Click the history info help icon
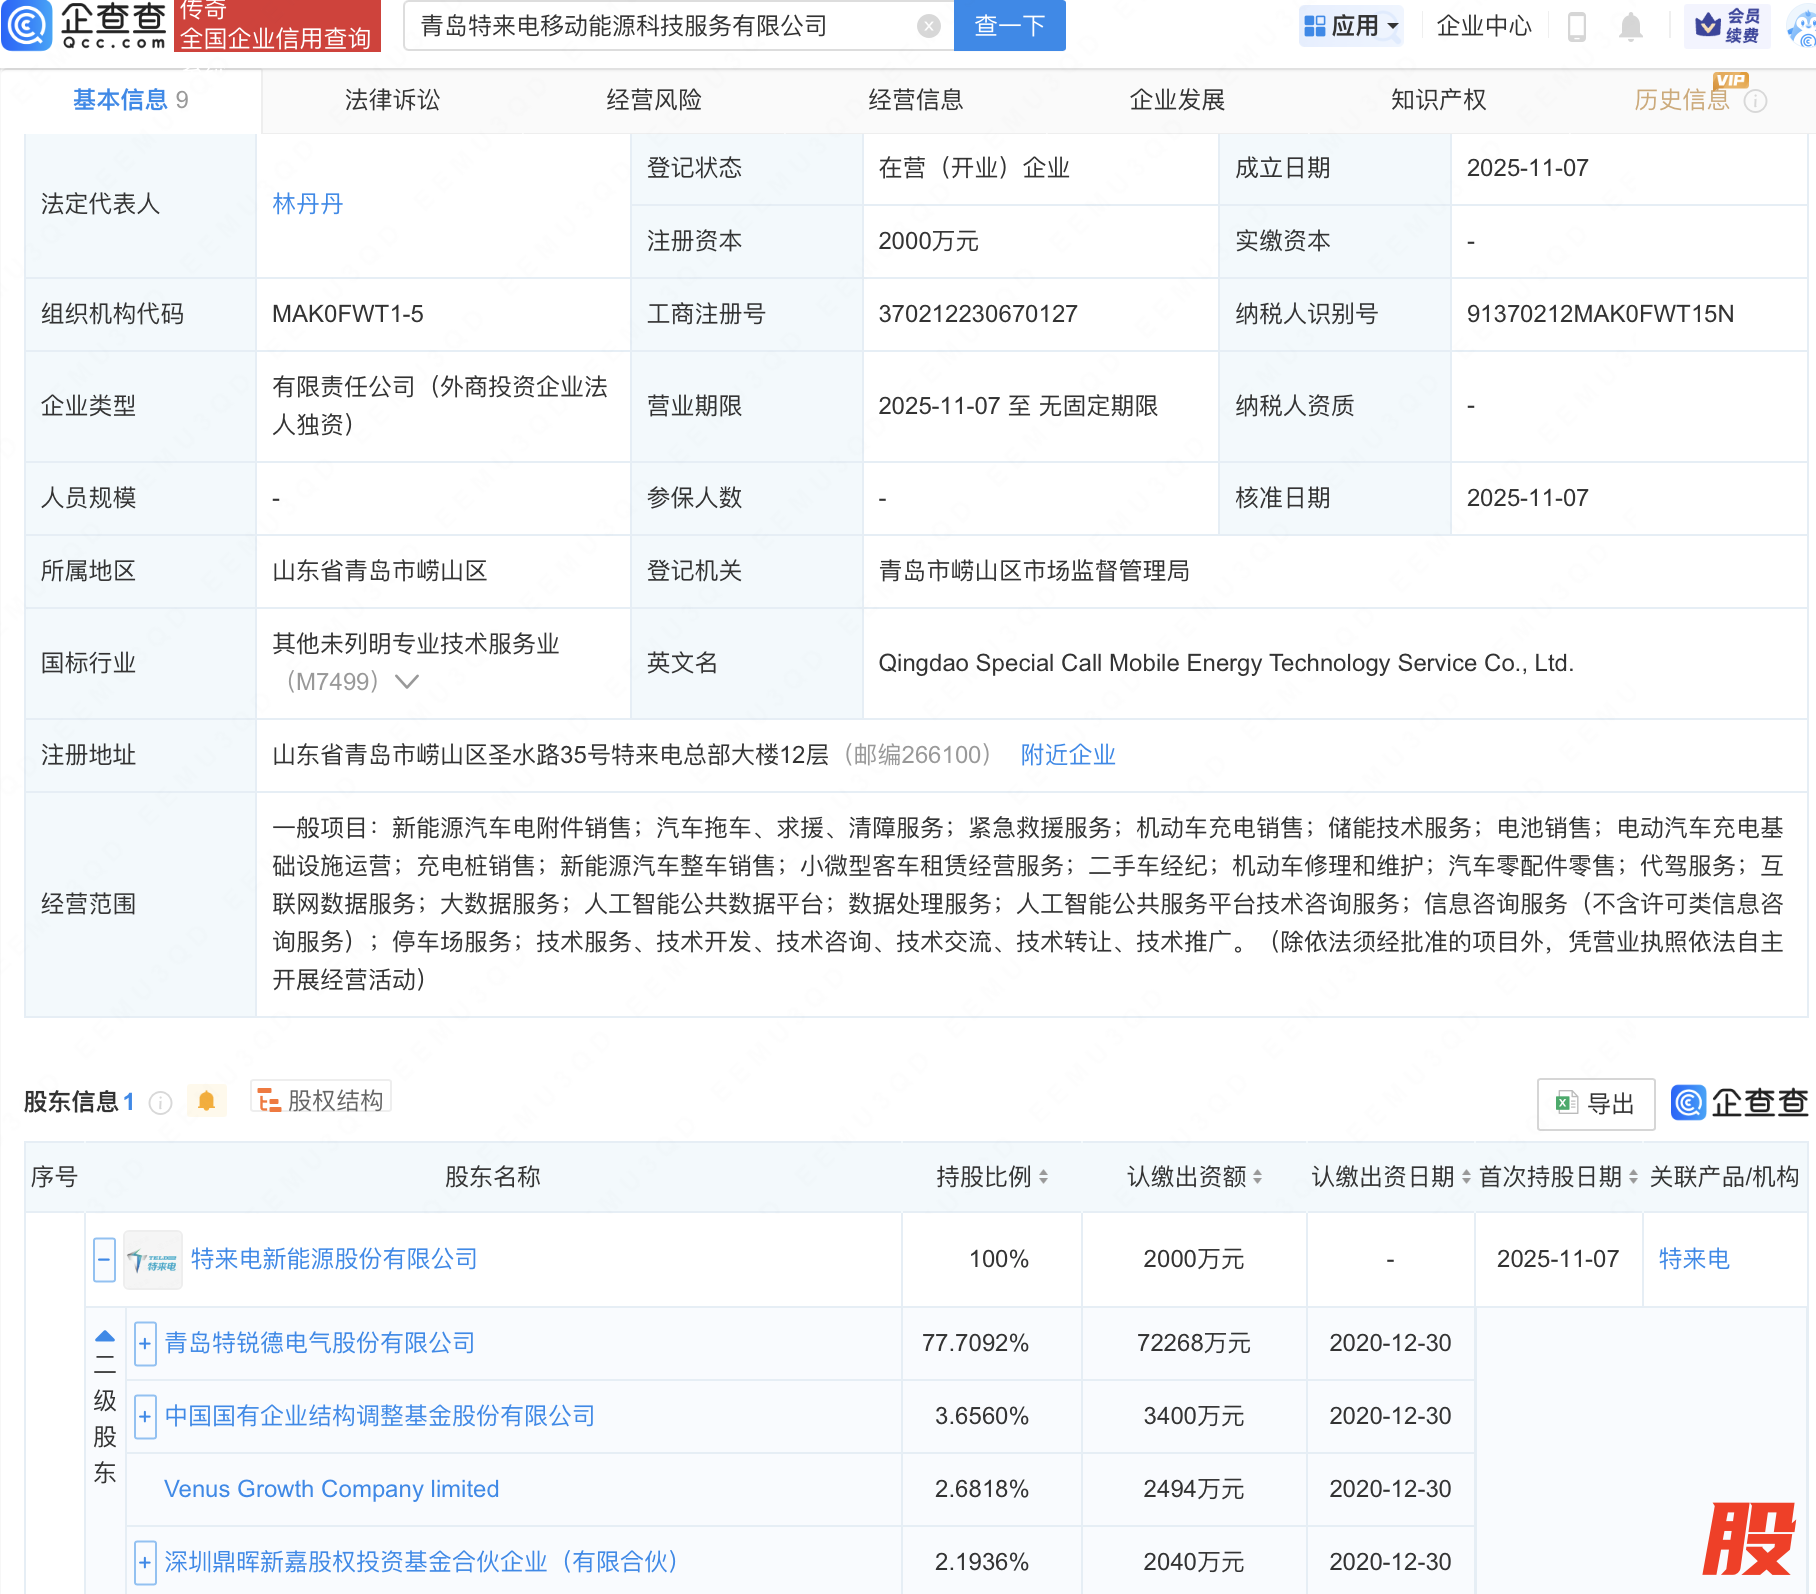 [x=1756, y=101]
